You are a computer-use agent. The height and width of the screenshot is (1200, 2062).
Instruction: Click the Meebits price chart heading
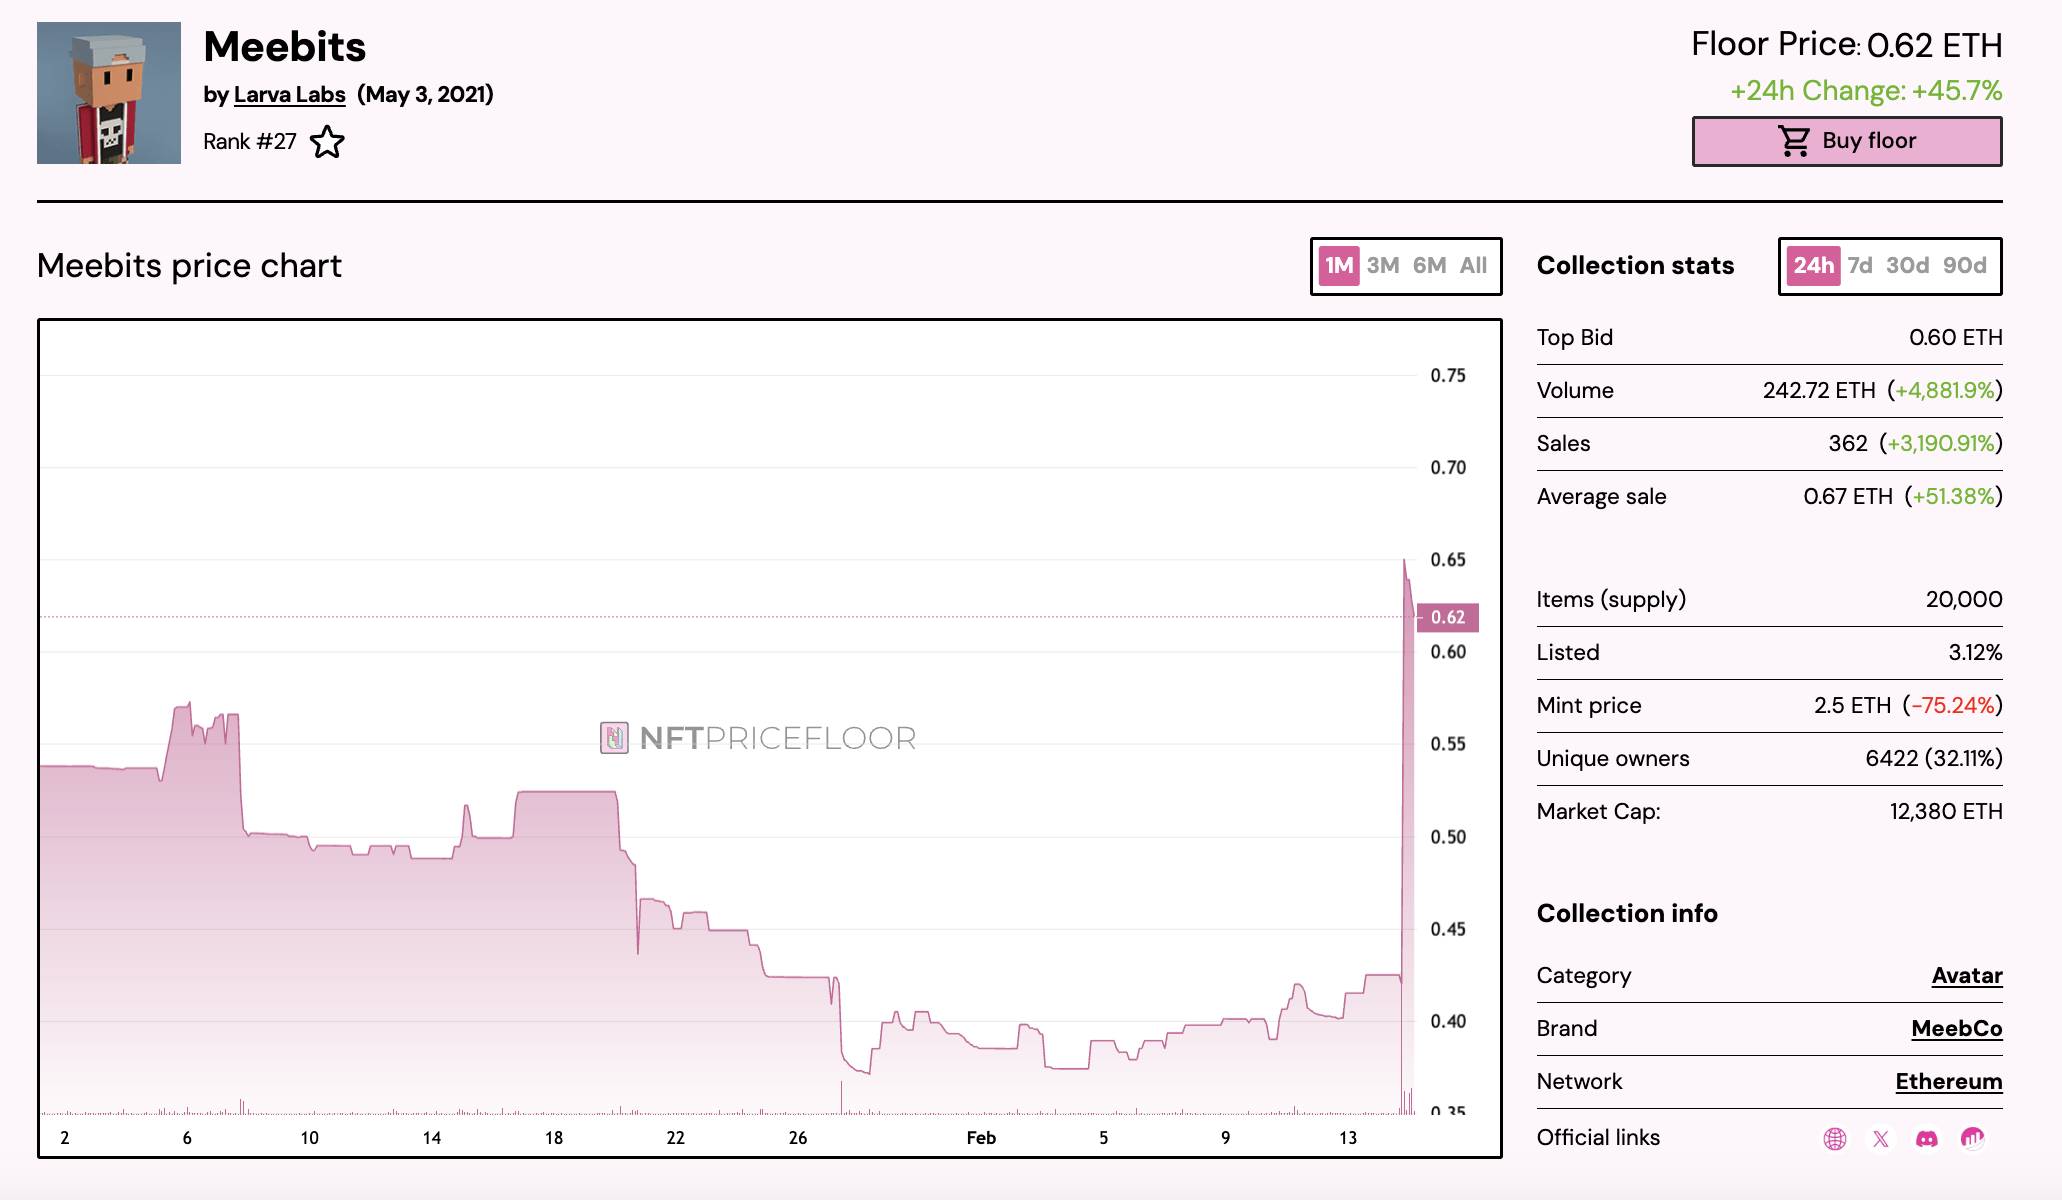click(189, 266)
